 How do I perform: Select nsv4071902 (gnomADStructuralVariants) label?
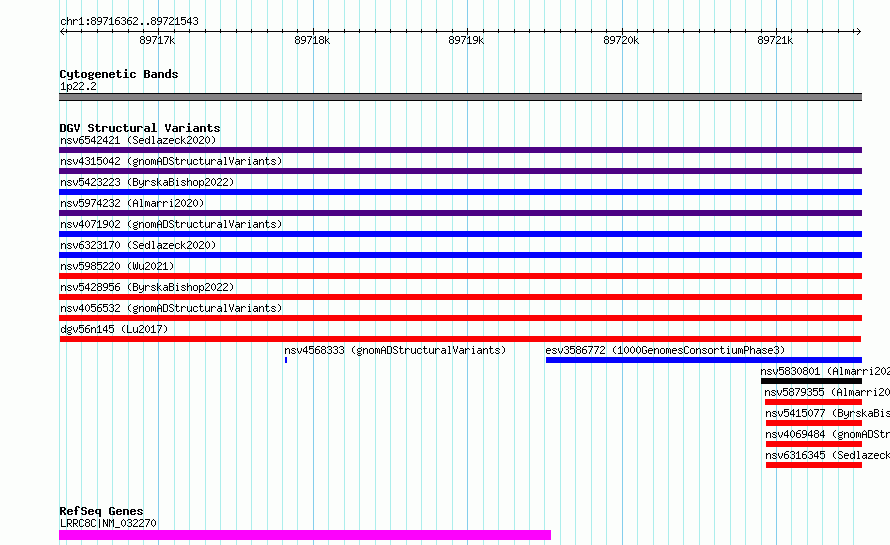coord(171,224)
